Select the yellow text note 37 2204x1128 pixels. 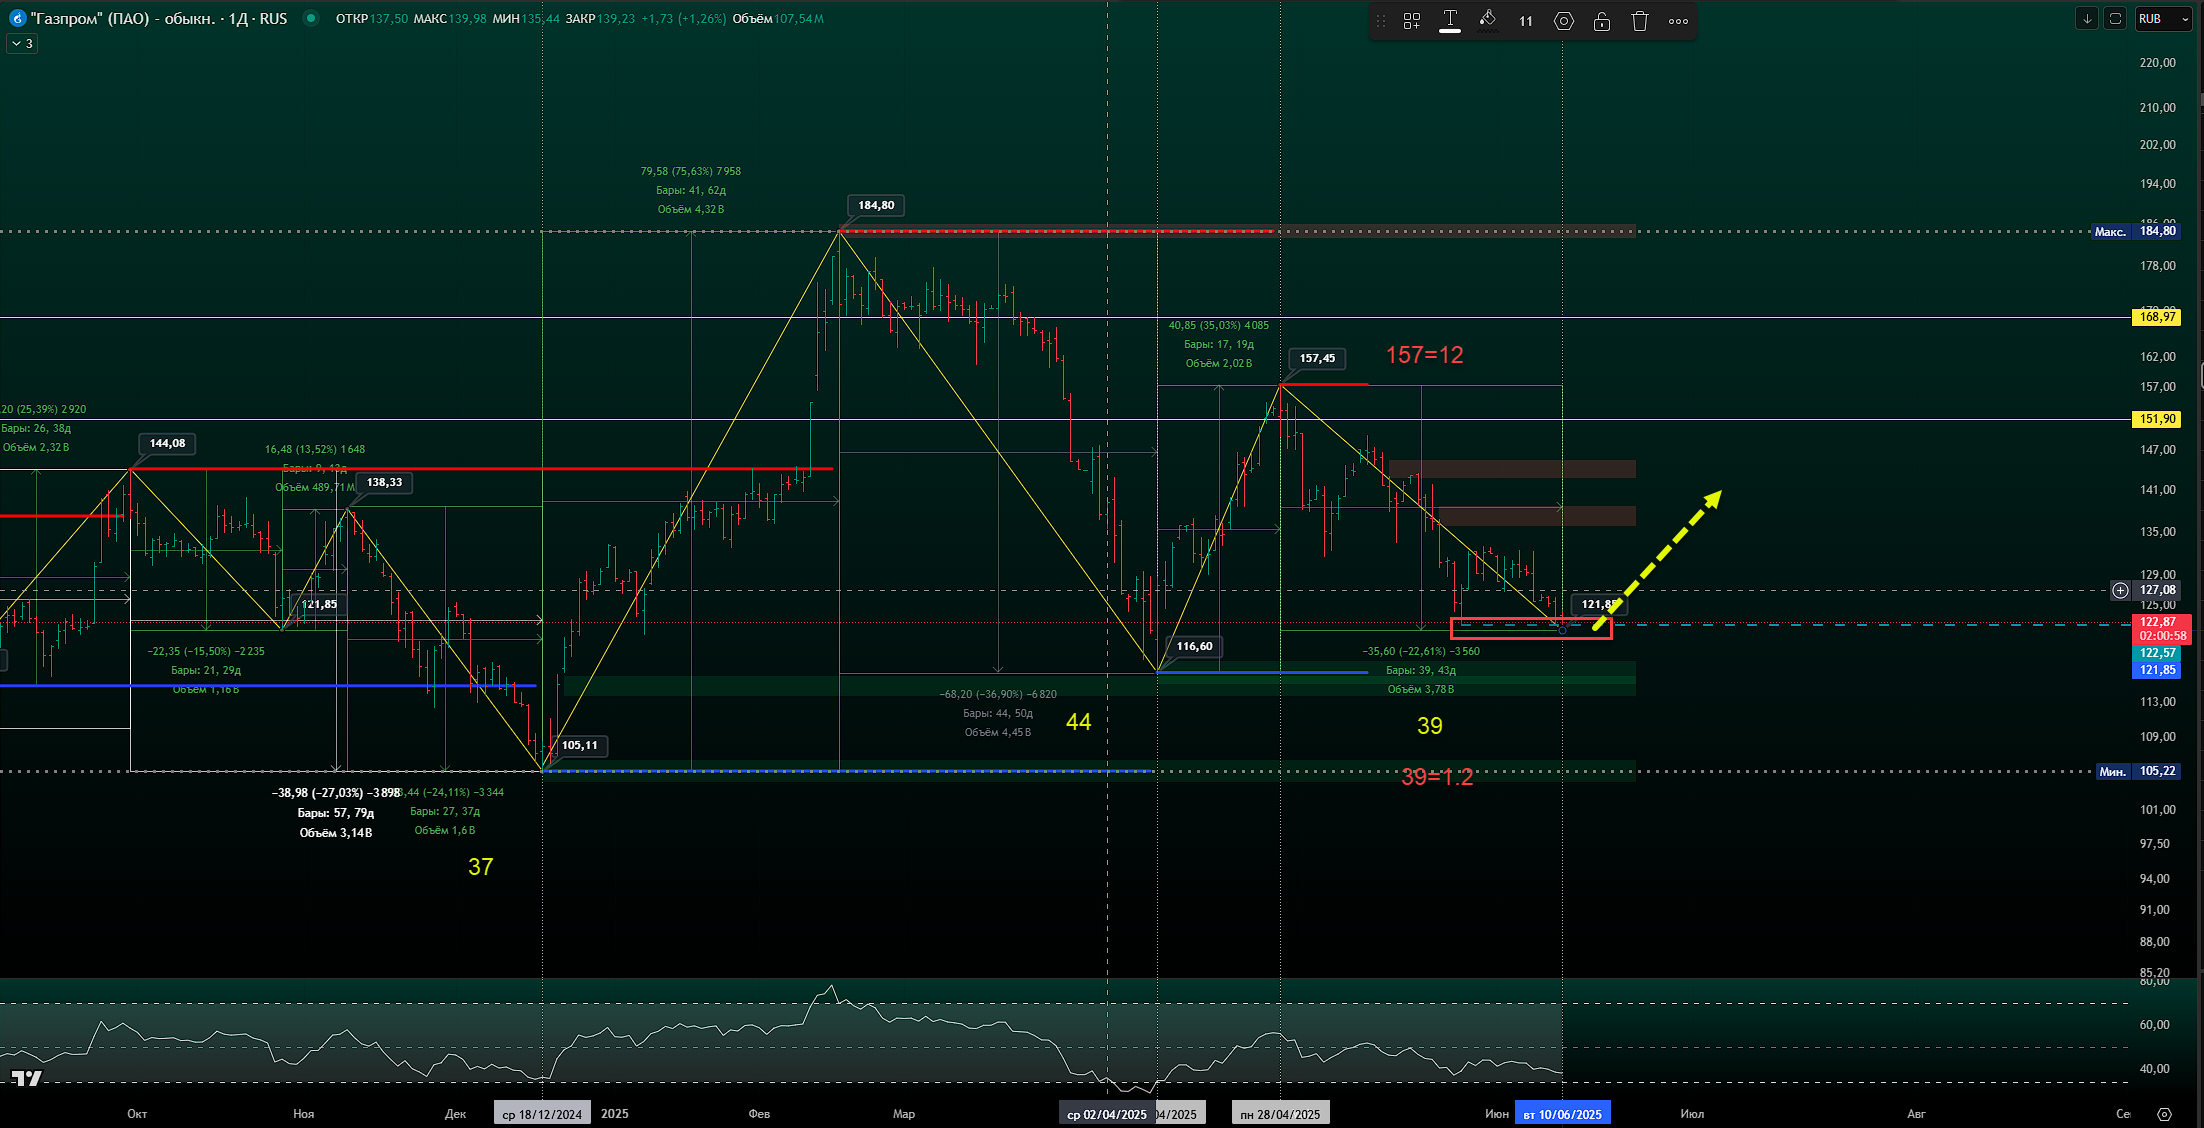(480, 867)
